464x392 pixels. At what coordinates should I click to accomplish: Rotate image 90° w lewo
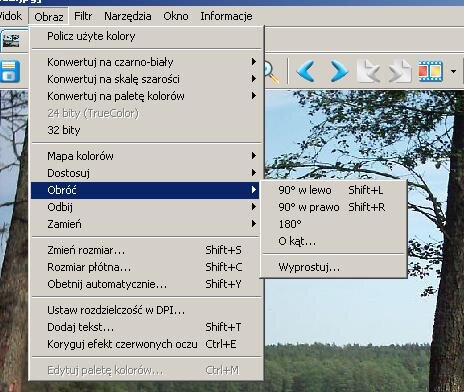point(333,190)
